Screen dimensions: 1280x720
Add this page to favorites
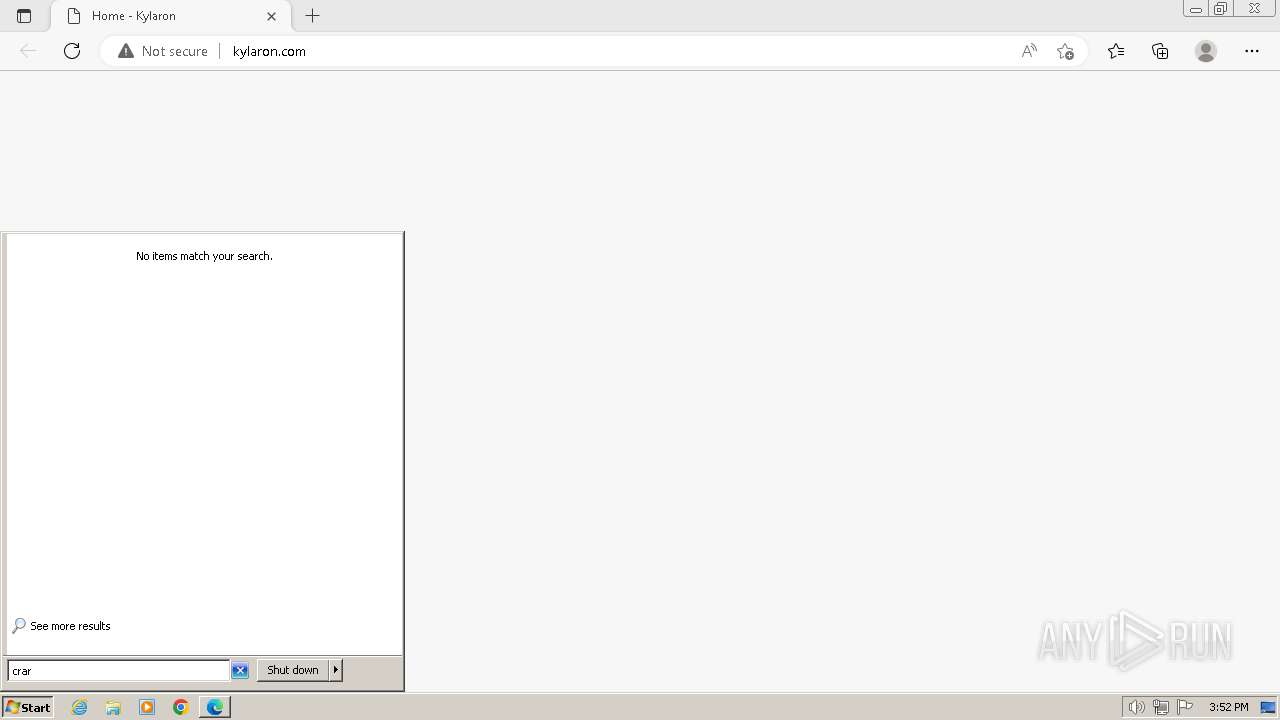[x=1065, y=51]
